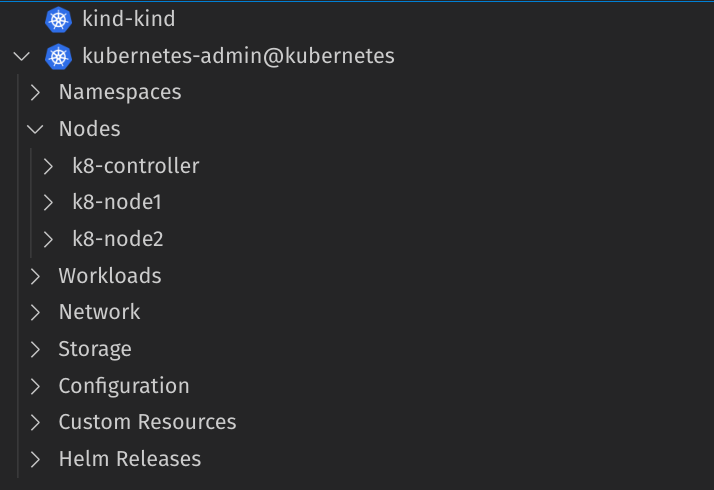Click the Kubernetes icon beside kind-kind
Screen dimensions: 714x490
(x=59, y=19)
